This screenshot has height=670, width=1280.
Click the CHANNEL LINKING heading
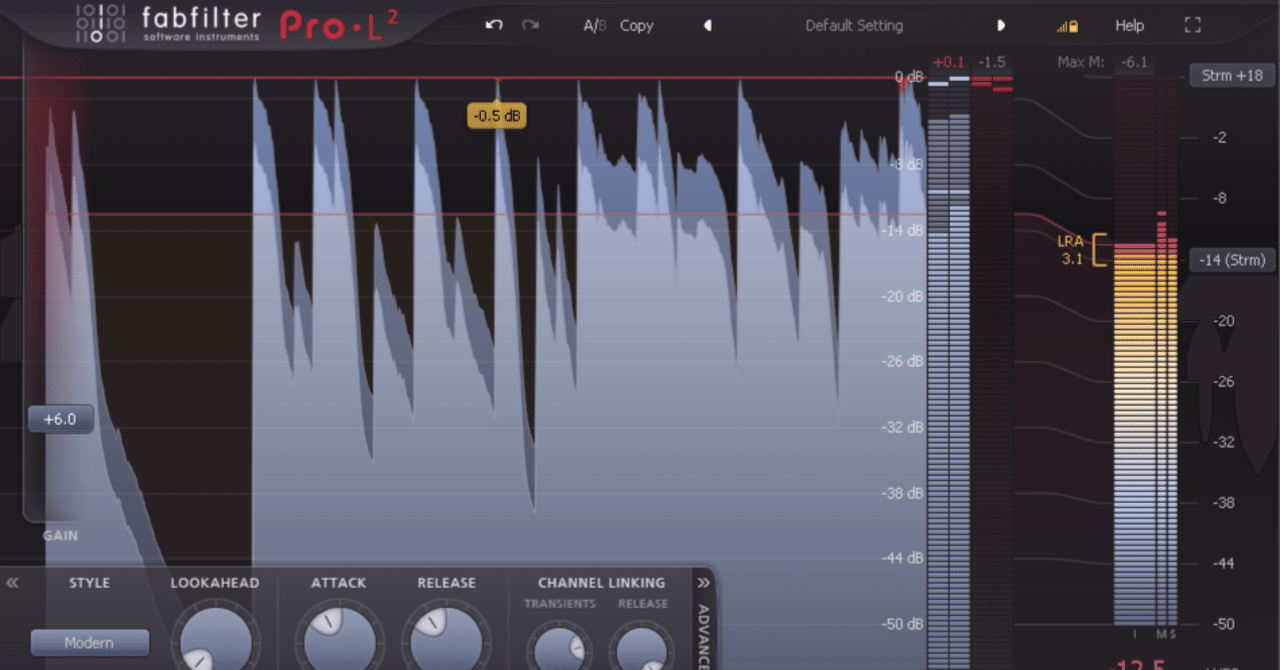click(601, 582)
